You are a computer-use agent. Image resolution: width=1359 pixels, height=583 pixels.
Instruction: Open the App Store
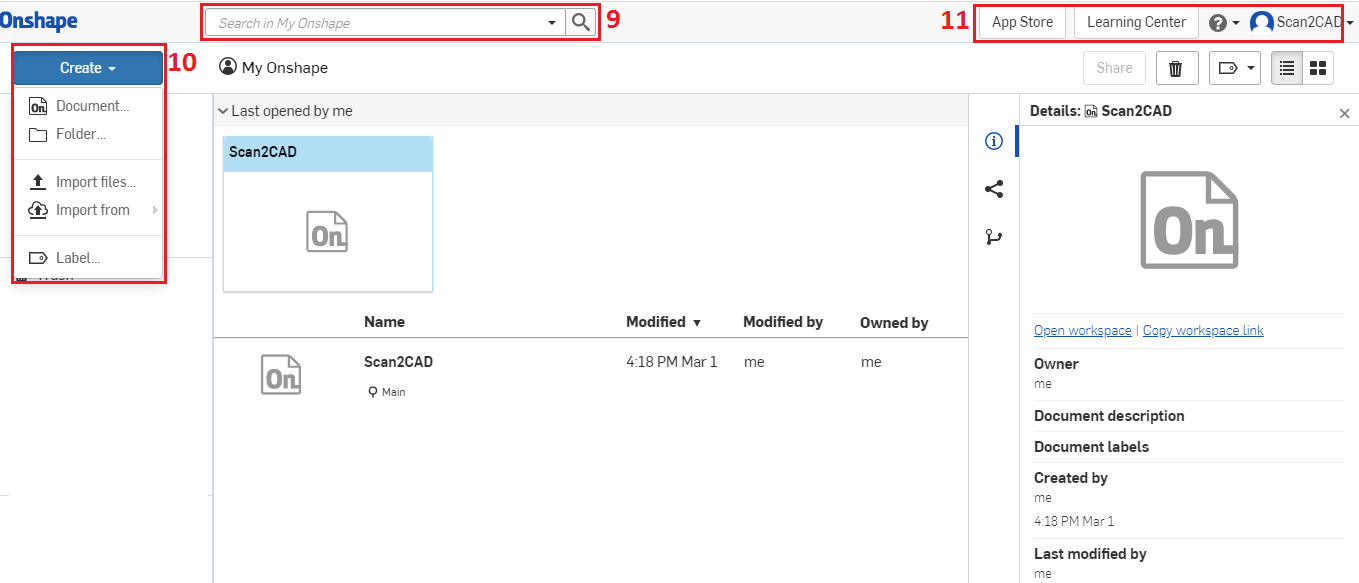(1022, 22)
